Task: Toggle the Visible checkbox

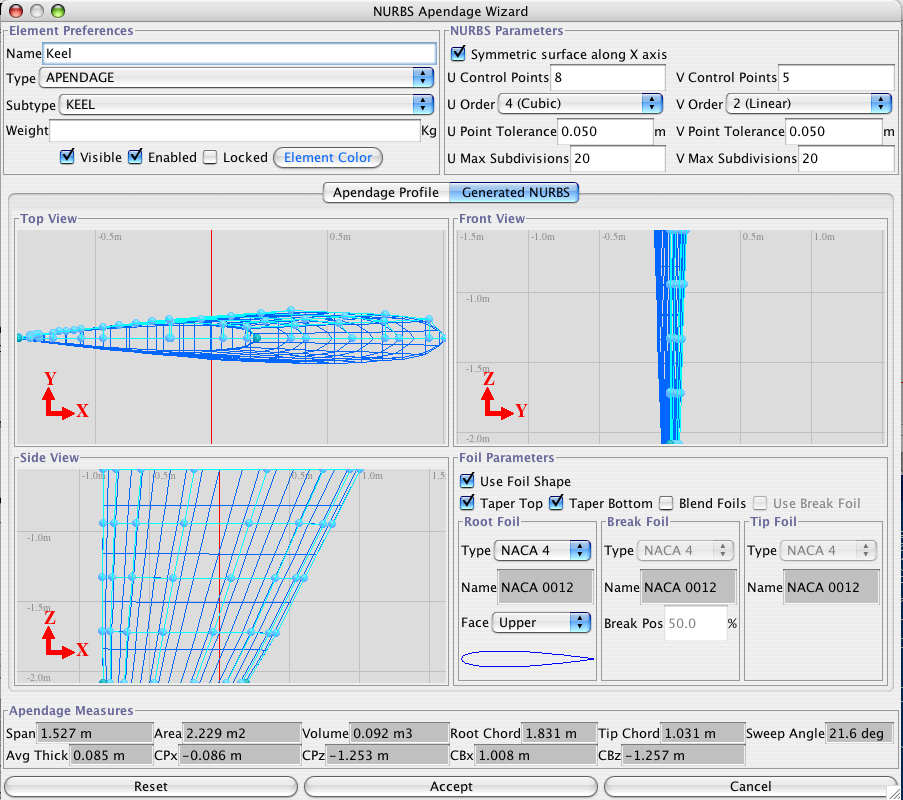Action: click(68, 157)
